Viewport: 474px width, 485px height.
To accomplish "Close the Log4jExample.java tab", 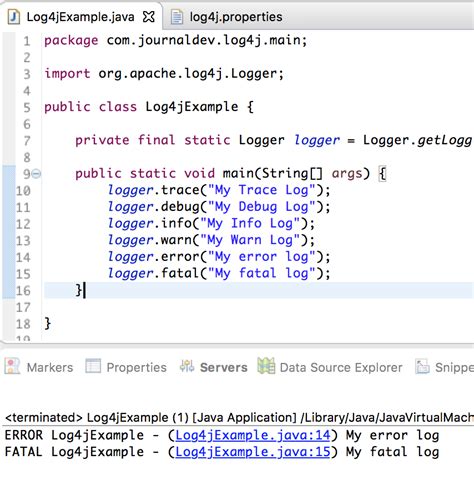I will click(149, 17).
